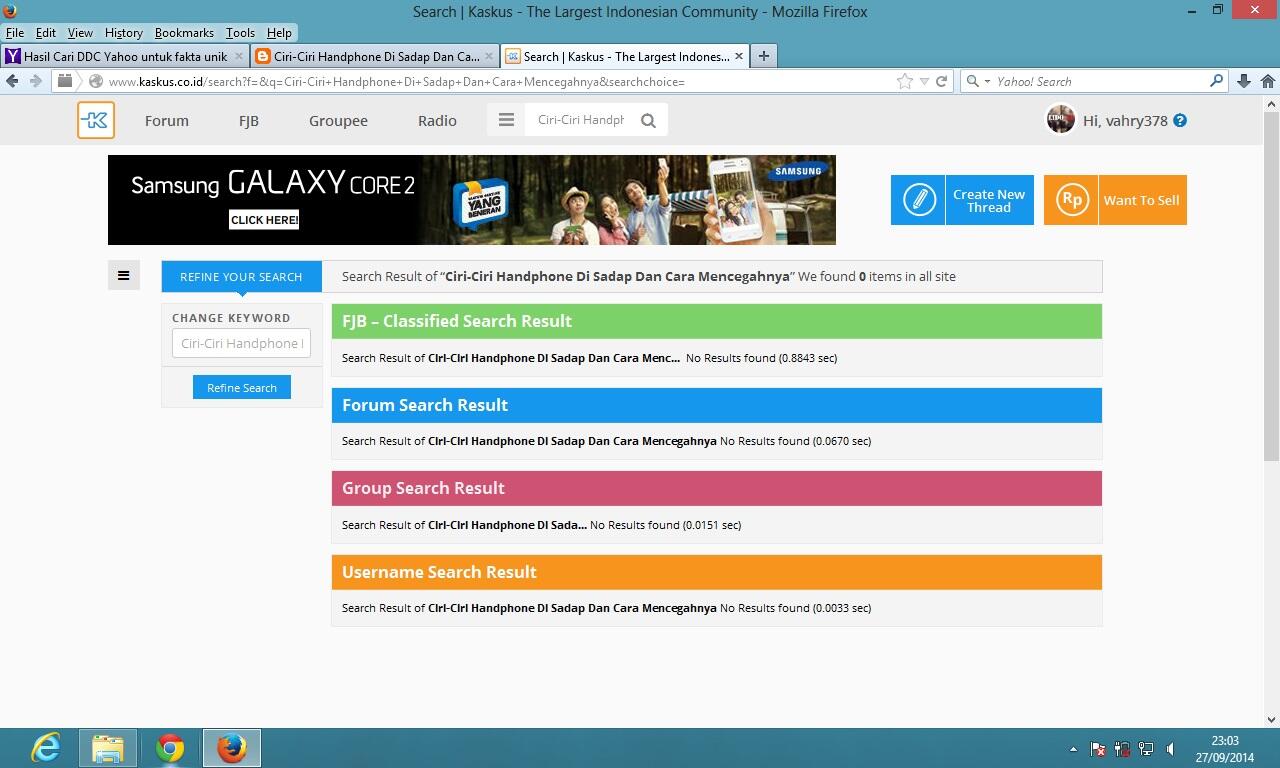Viewport: 1280px width, 768px height.
Task: Click the vahry378 avatar picture
Action: pos(1060,119)
